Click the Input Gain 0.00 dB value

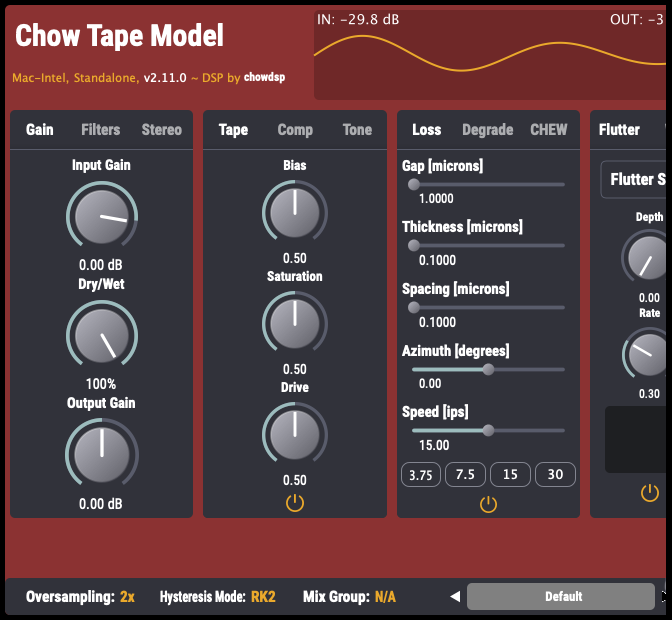tap(101, 265)
